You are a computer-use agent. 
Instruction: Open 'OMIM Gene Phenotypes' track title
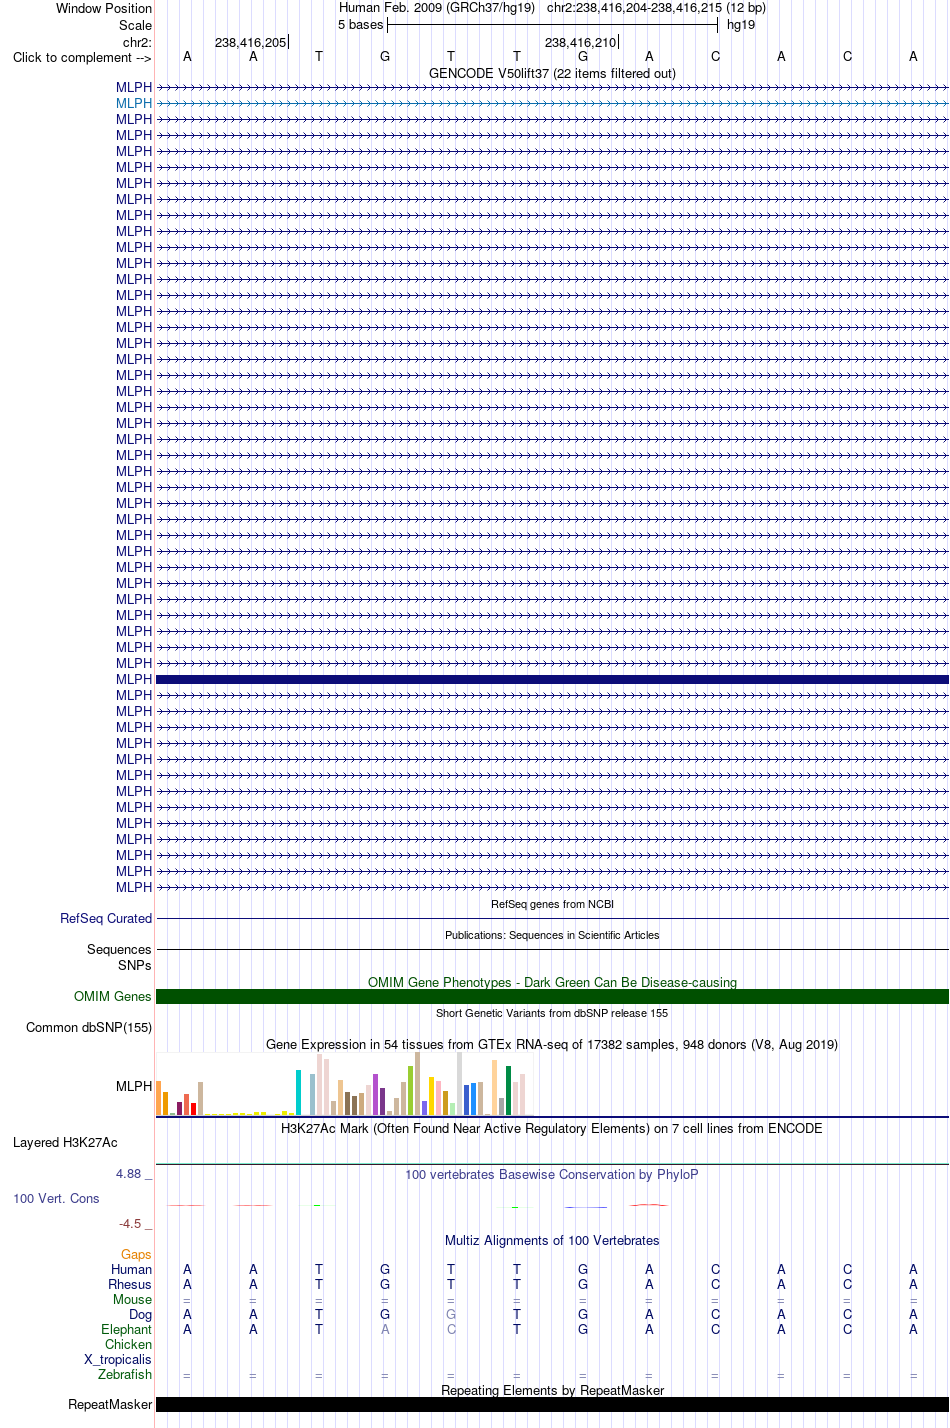552,982
